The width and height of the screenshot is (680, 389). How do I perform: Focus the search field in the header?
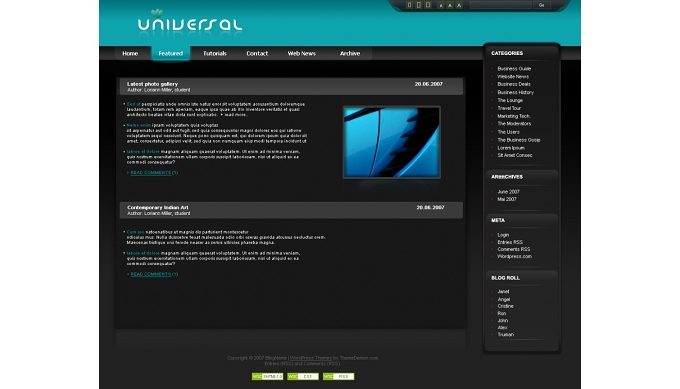click(x=500, y=5)
